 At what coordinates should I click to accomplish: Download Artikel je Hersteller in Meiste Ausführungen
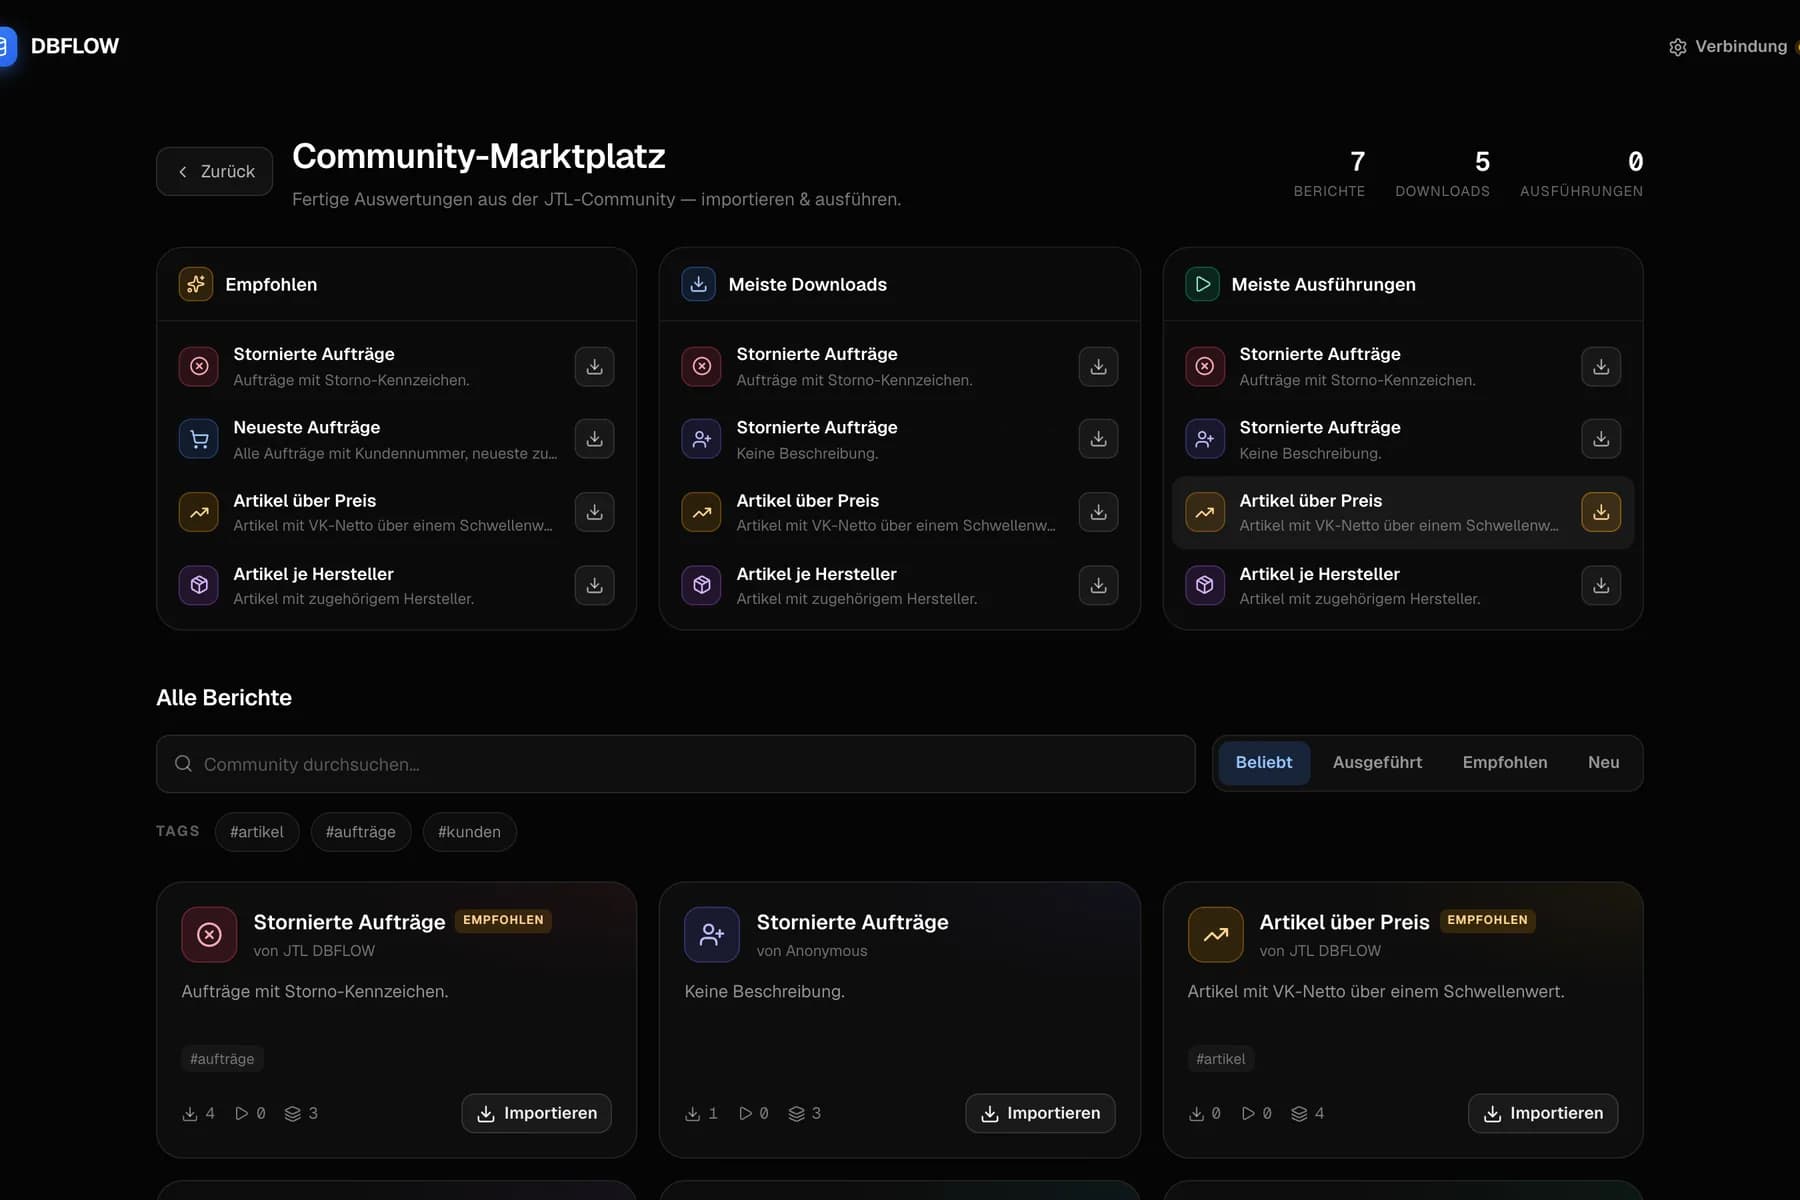(x=1601, y=586)
